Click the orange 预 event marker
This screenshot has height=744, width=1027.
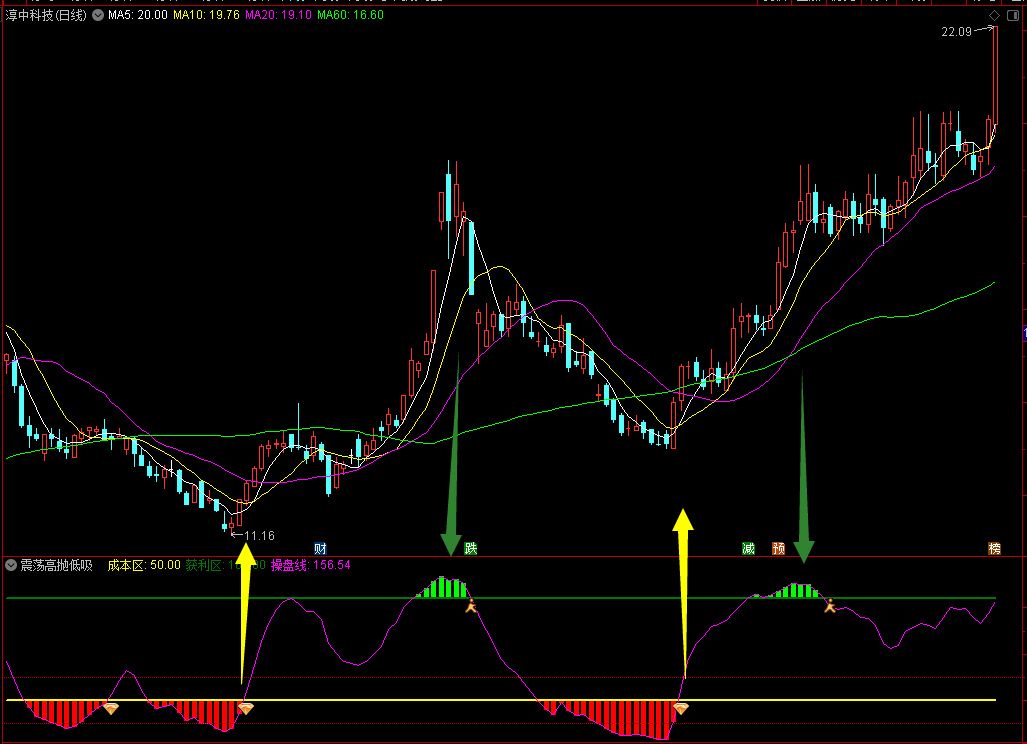point(779,549)
